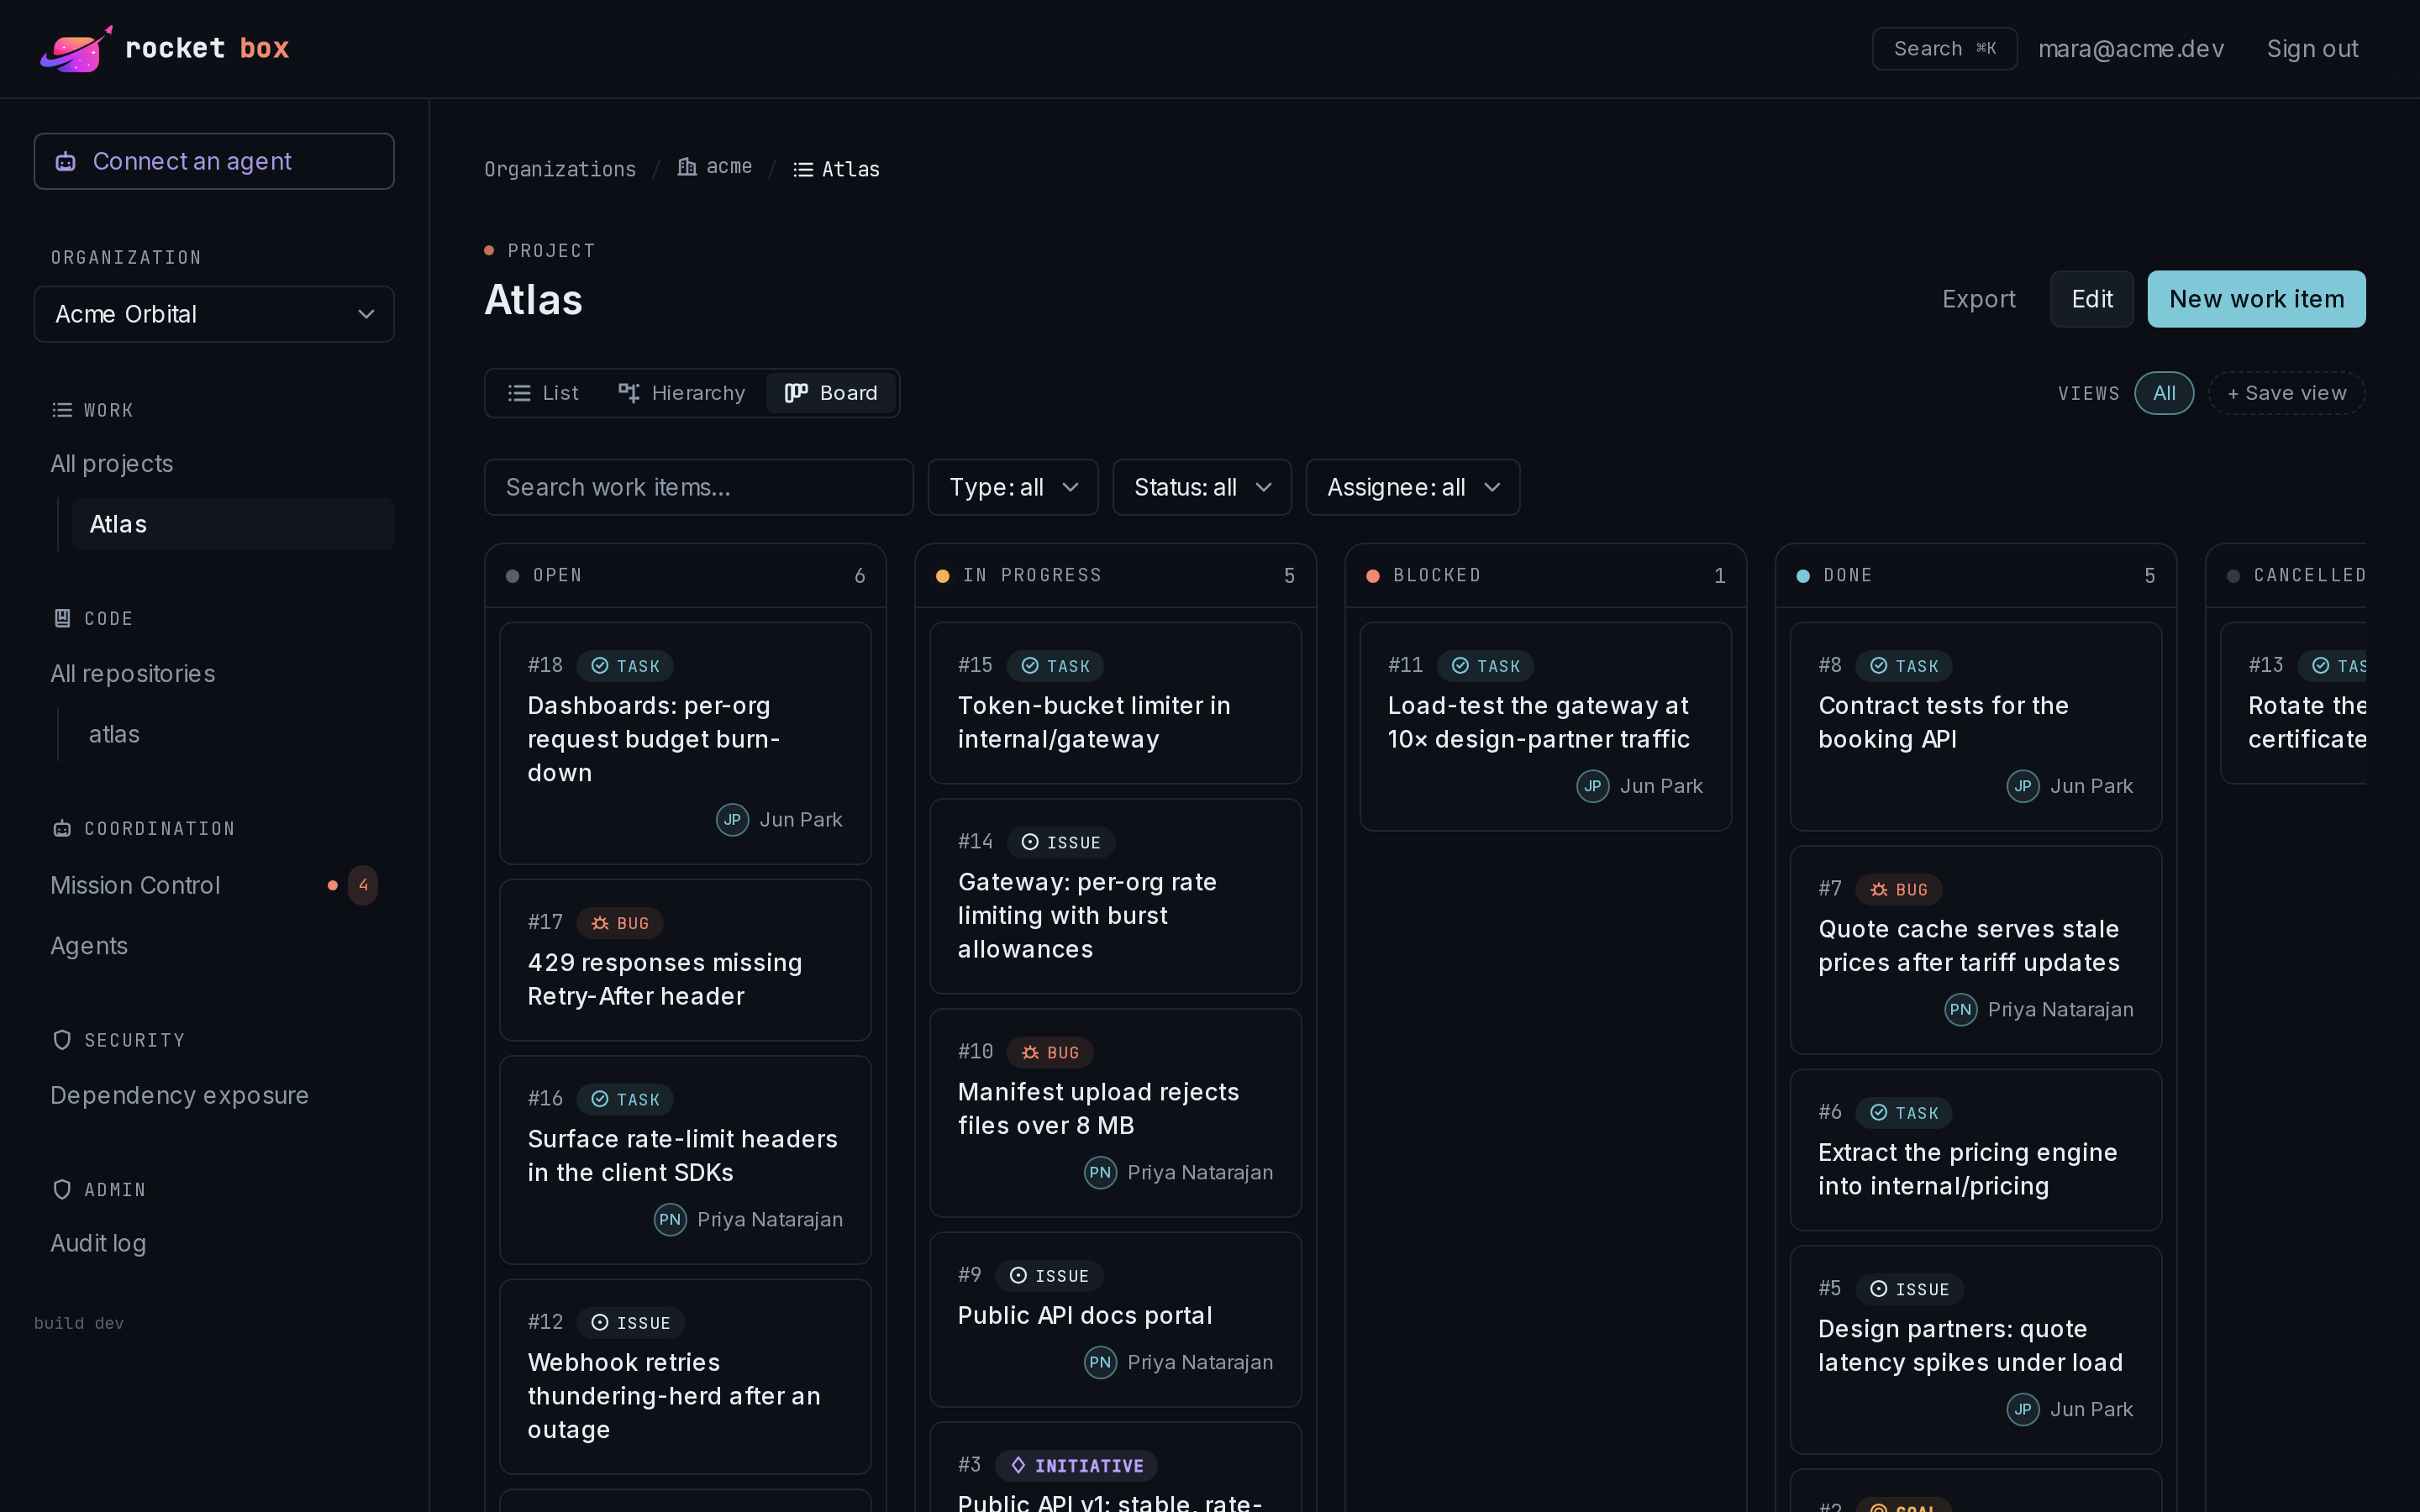Click mara@acme.dev account link
Image resolution: width=2420 pixels, height=1512 pixels.
[2131, 49]
